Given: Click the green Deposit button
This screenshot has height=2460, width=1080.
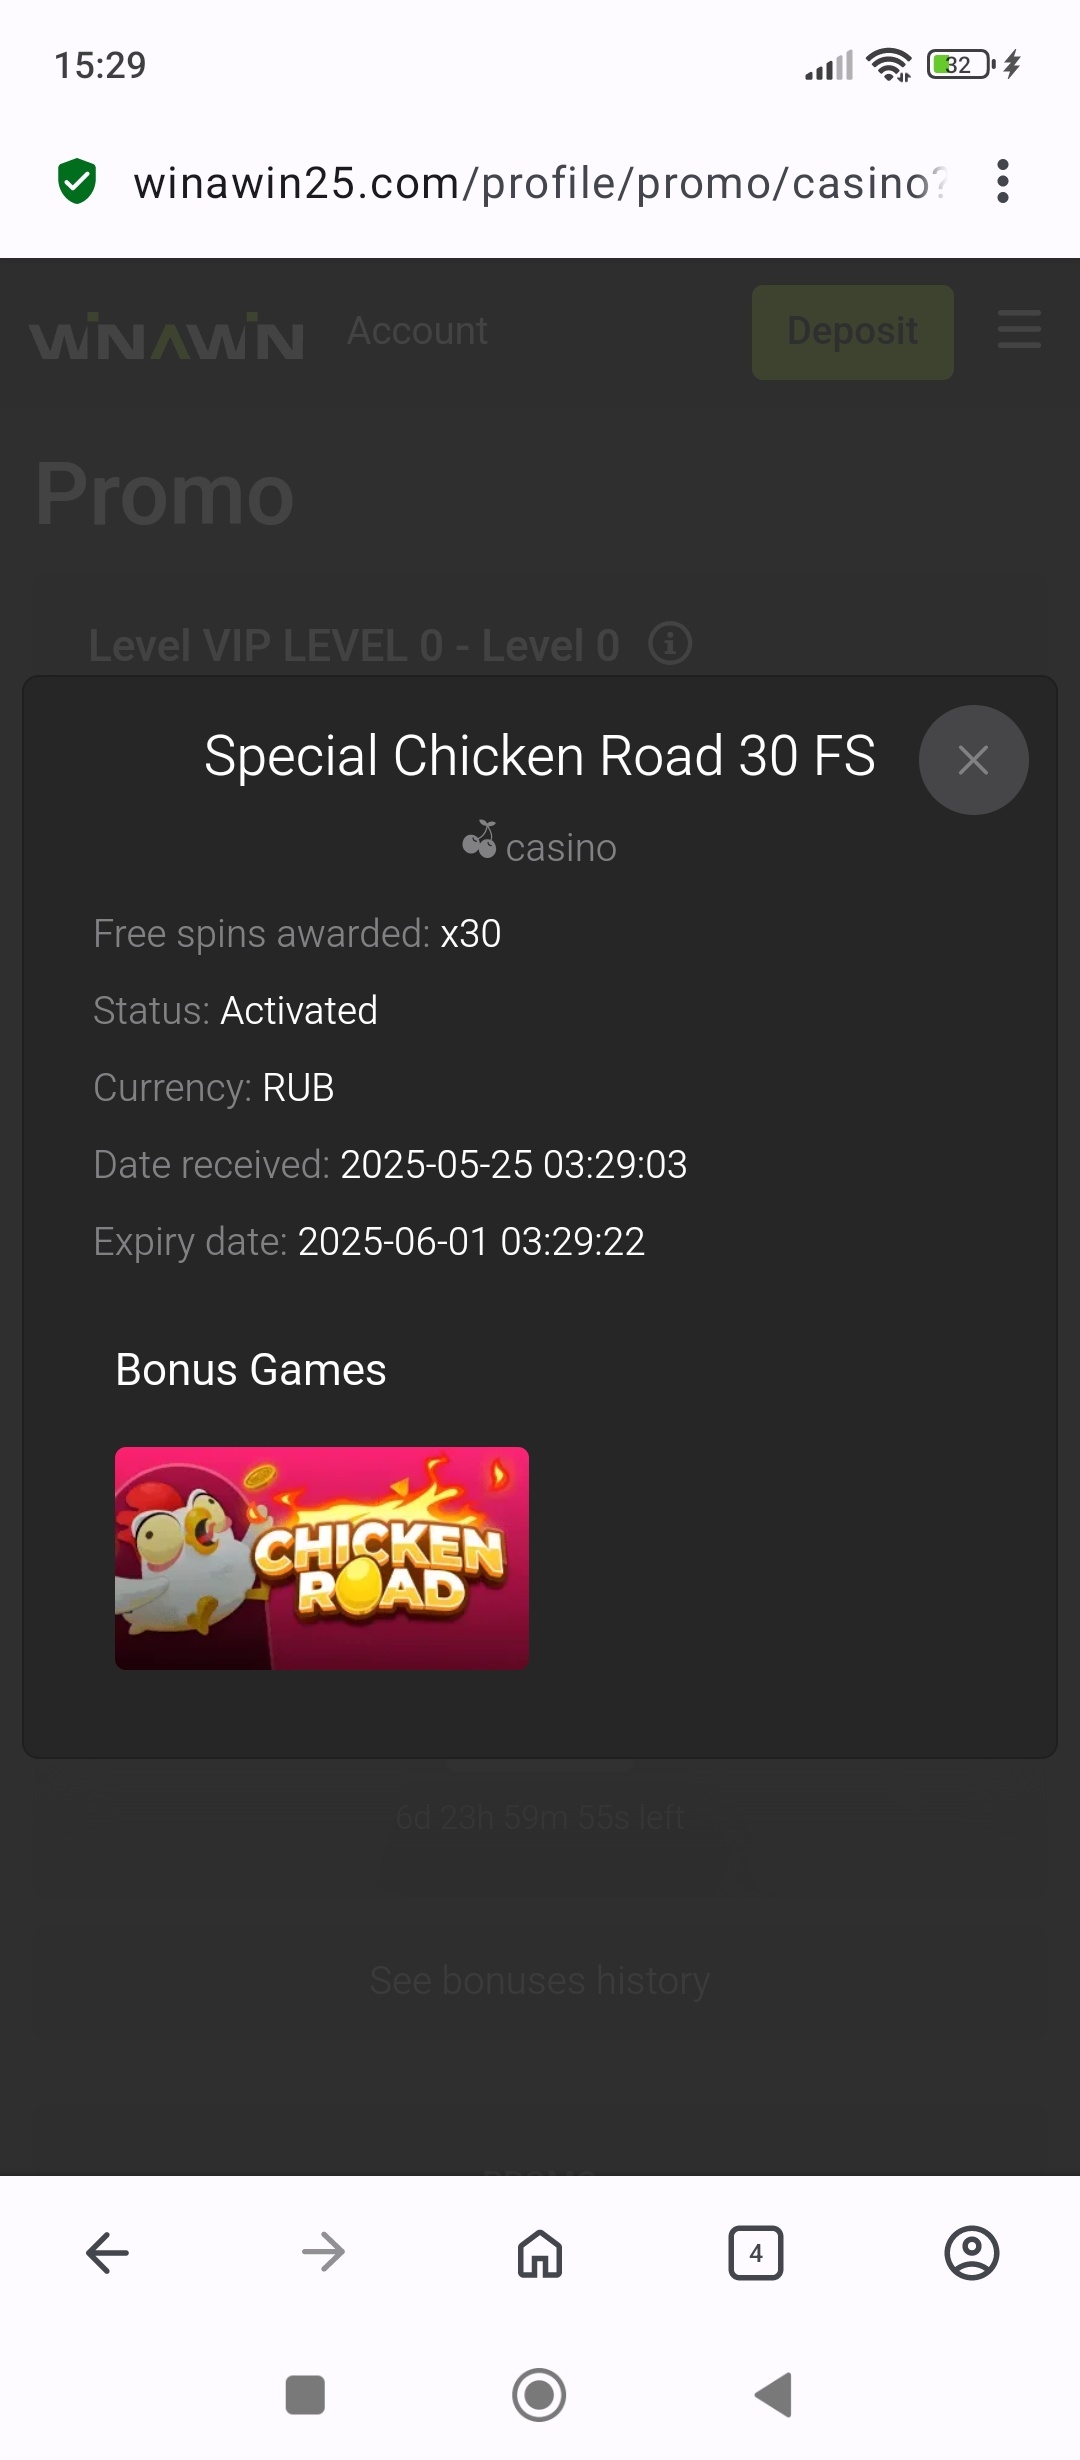Looking at the screenshot, I should (x=853, y=332).
